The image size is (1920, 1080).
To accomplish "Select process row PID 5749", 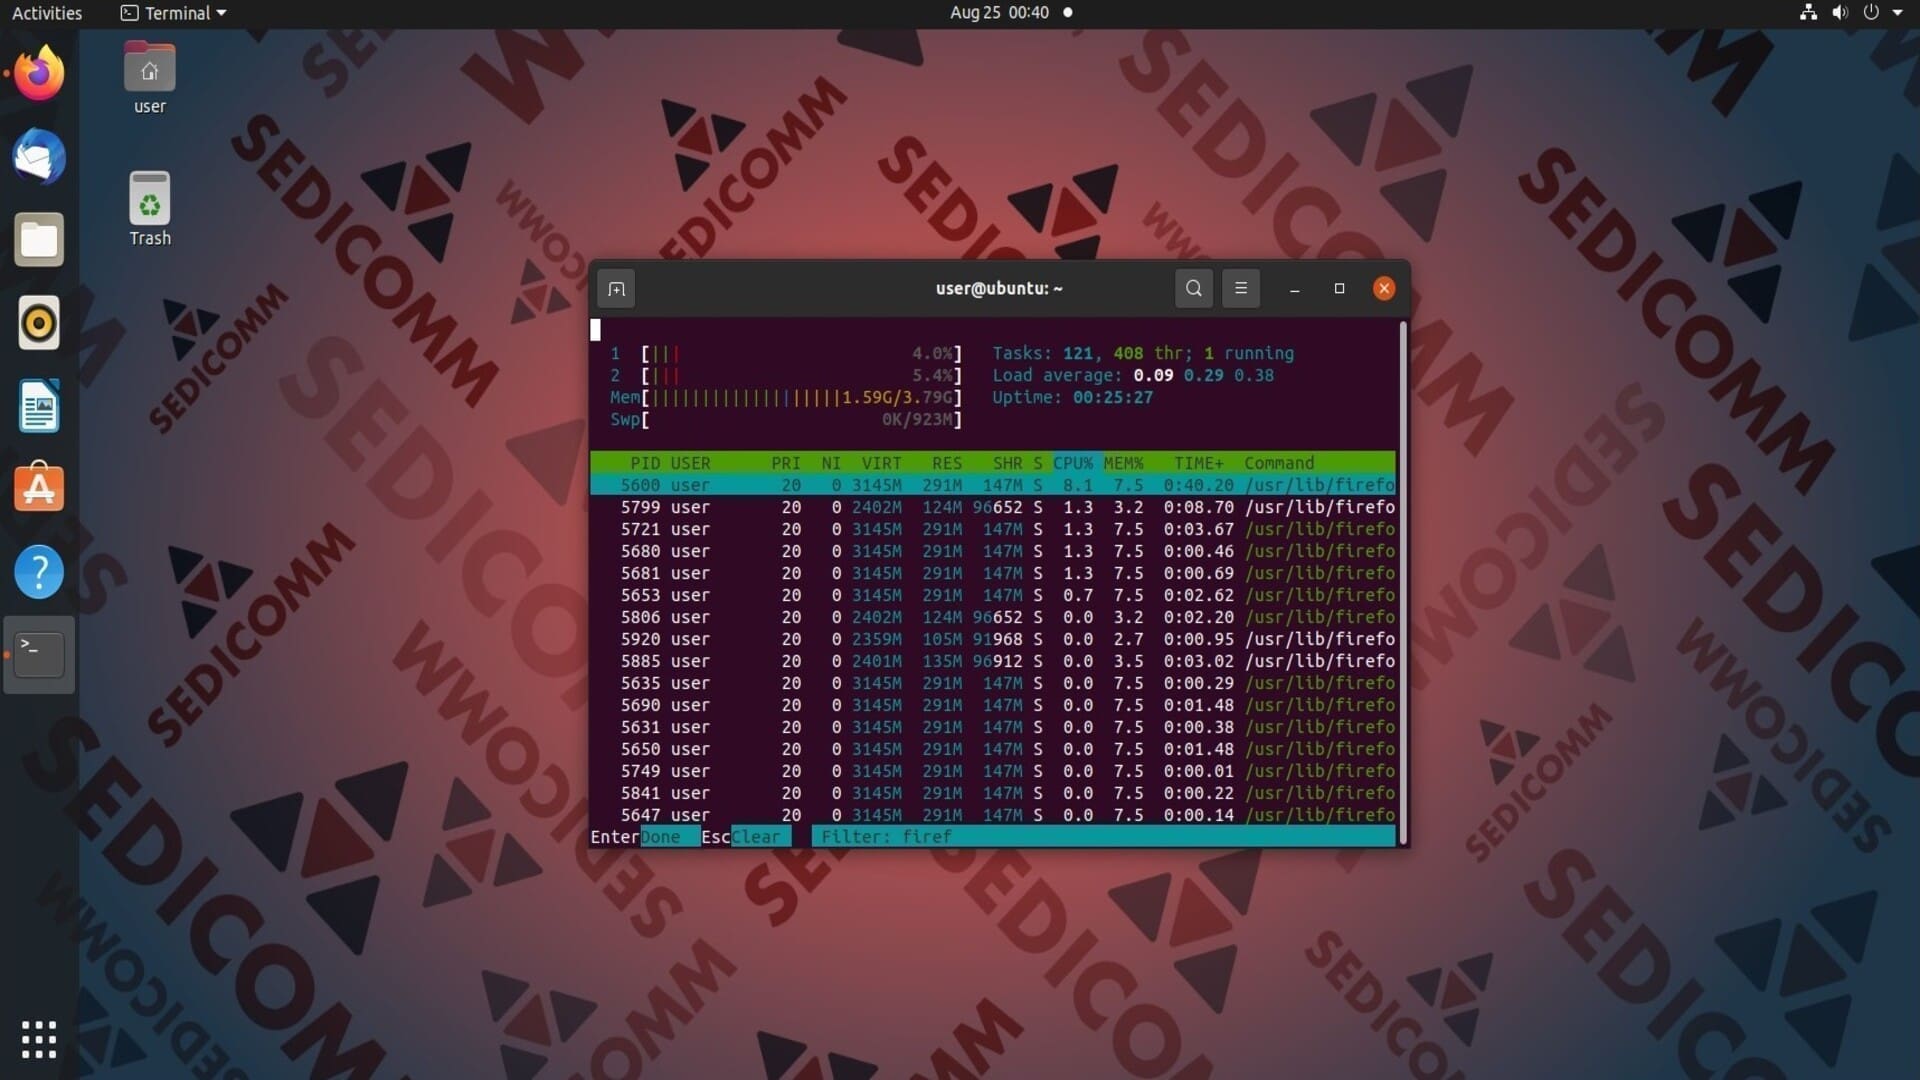I will (993, 771).
